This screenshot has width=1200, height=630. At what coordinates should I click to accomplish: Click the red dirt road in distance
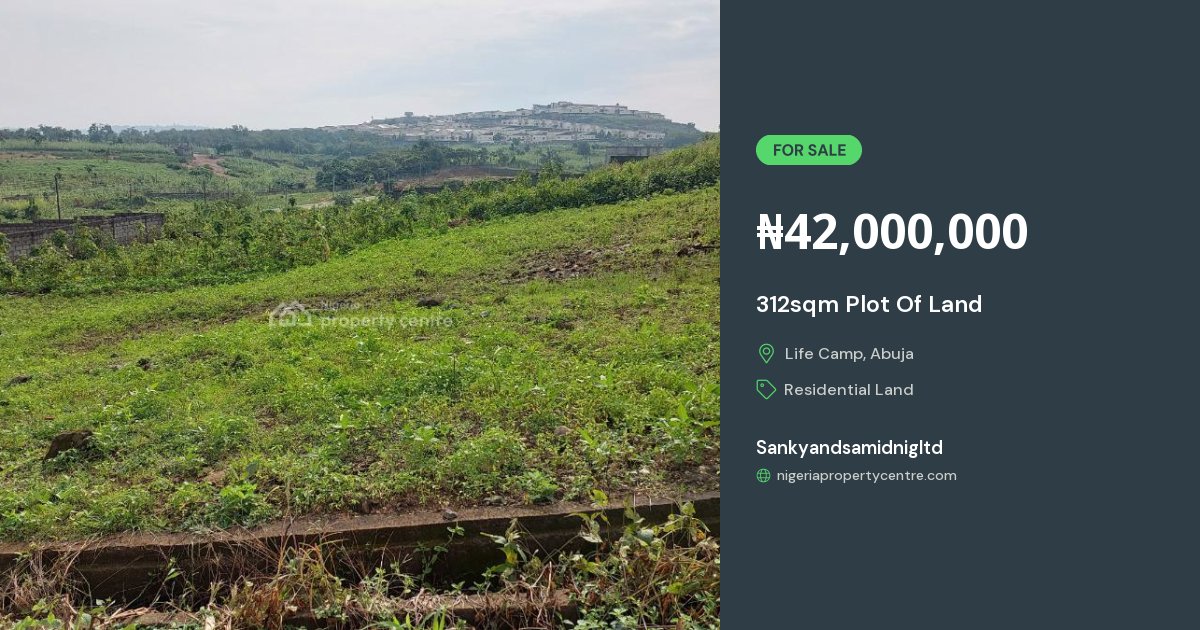(x=211, y=164)
